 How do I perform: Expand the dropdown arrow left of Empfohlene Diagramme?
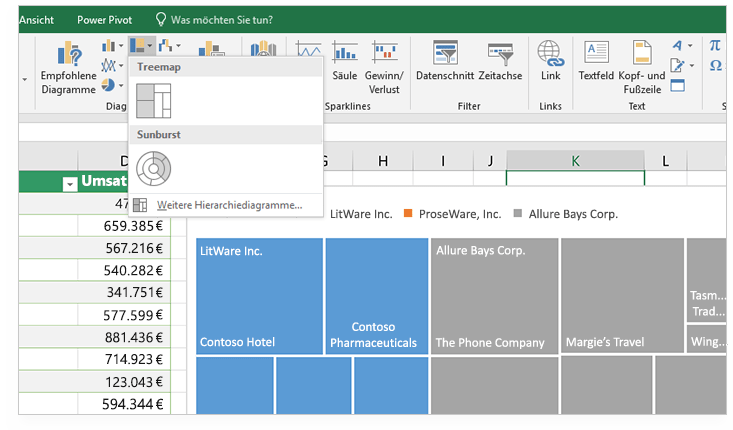(25, 79)
